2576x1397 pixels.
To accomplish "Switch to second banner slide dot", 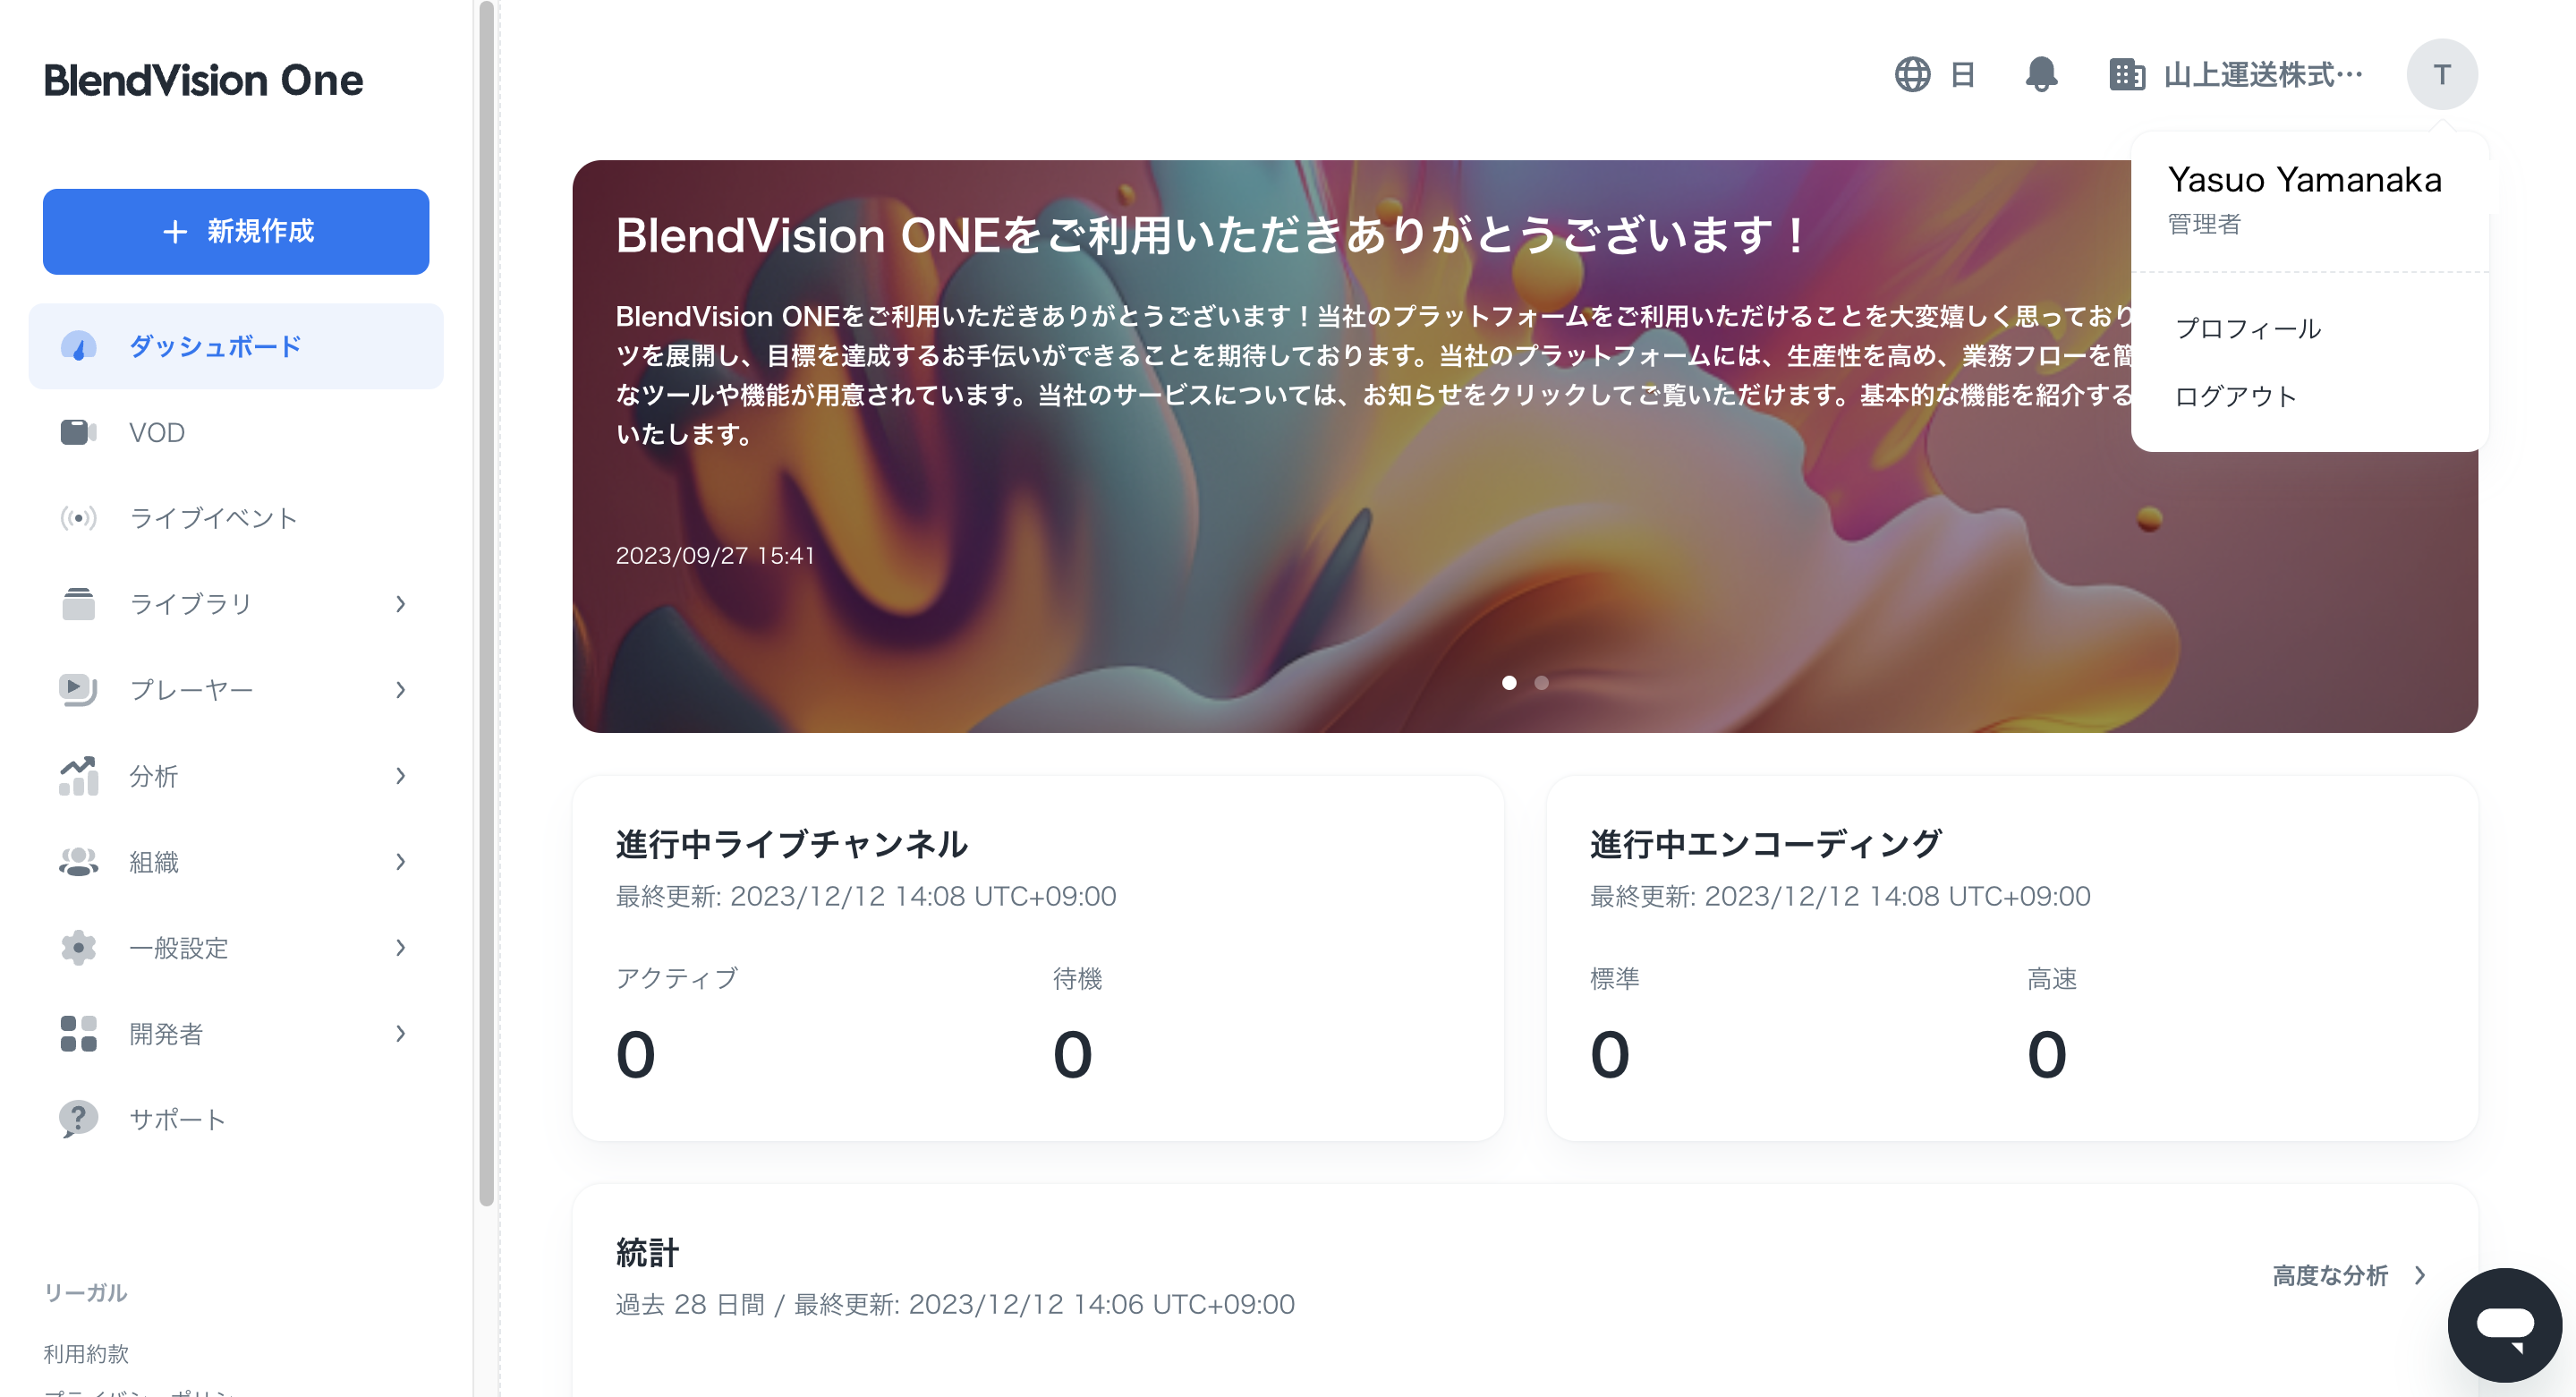I will pyautogui.click(x=1541, y=683).
